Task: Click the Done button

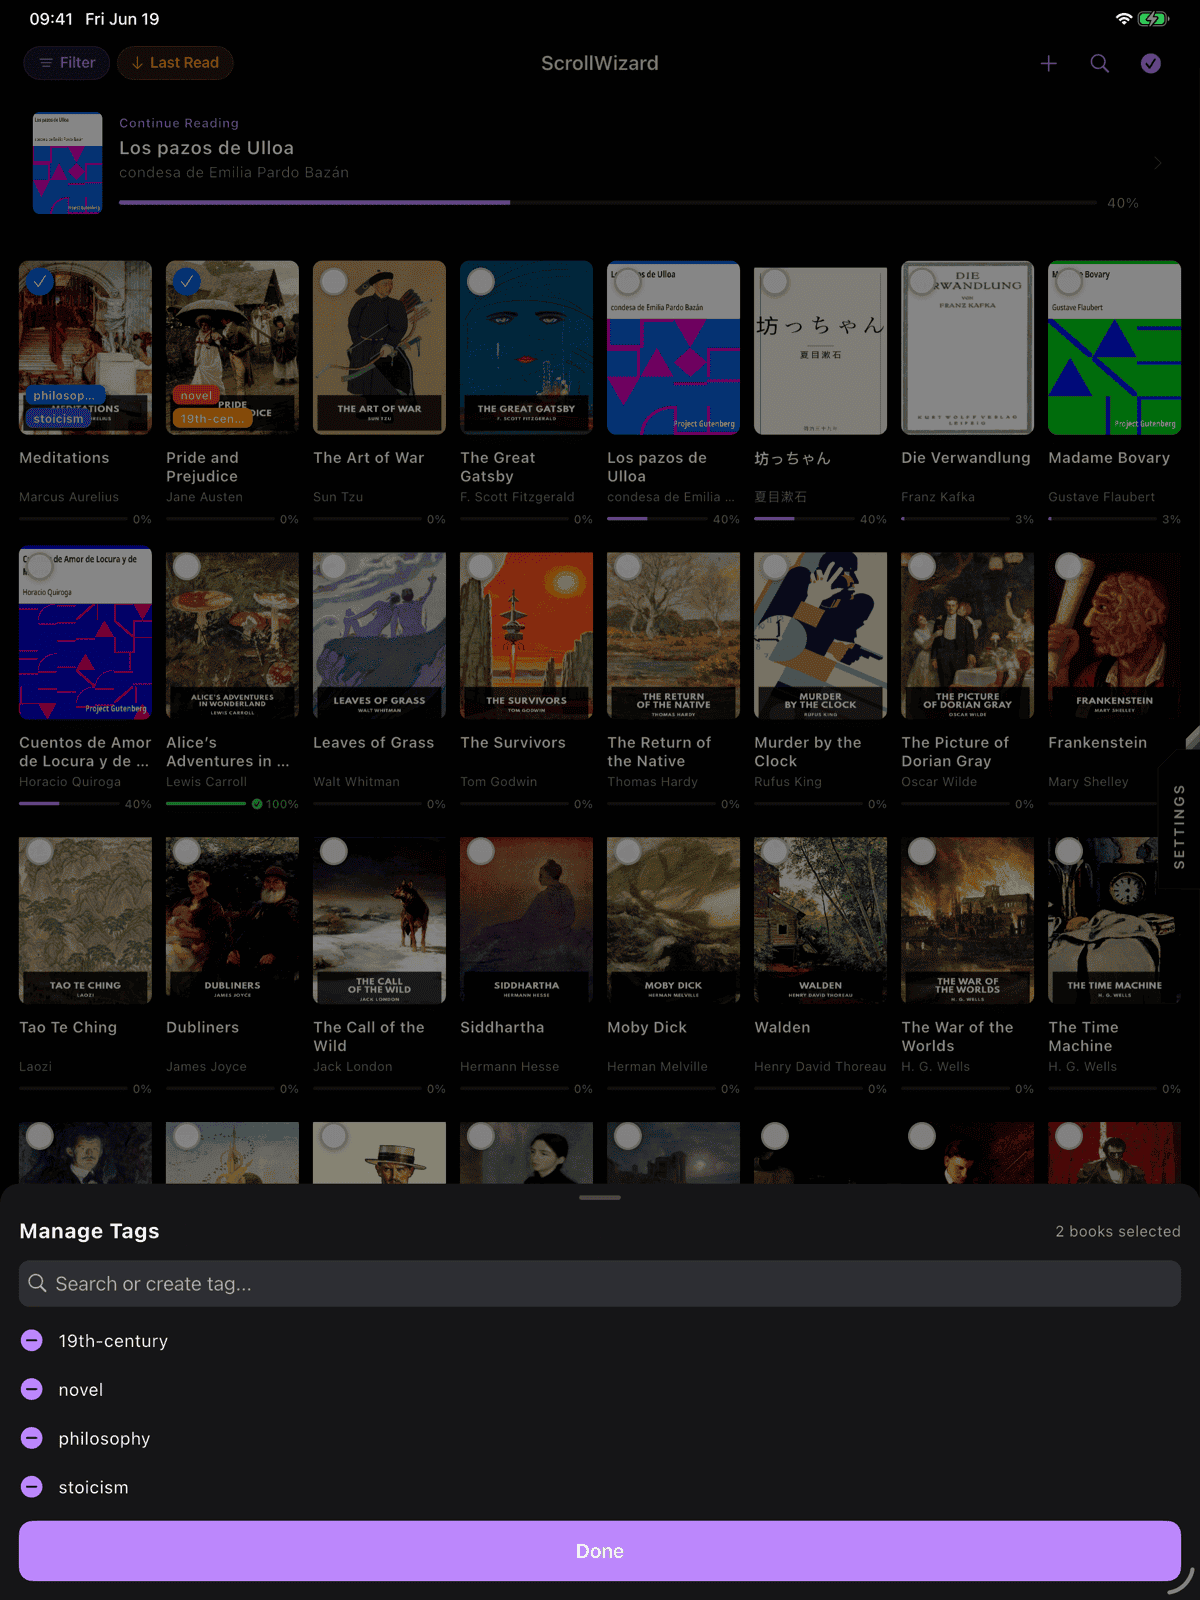Action: pyautogui.click(x=600, y=1551)
